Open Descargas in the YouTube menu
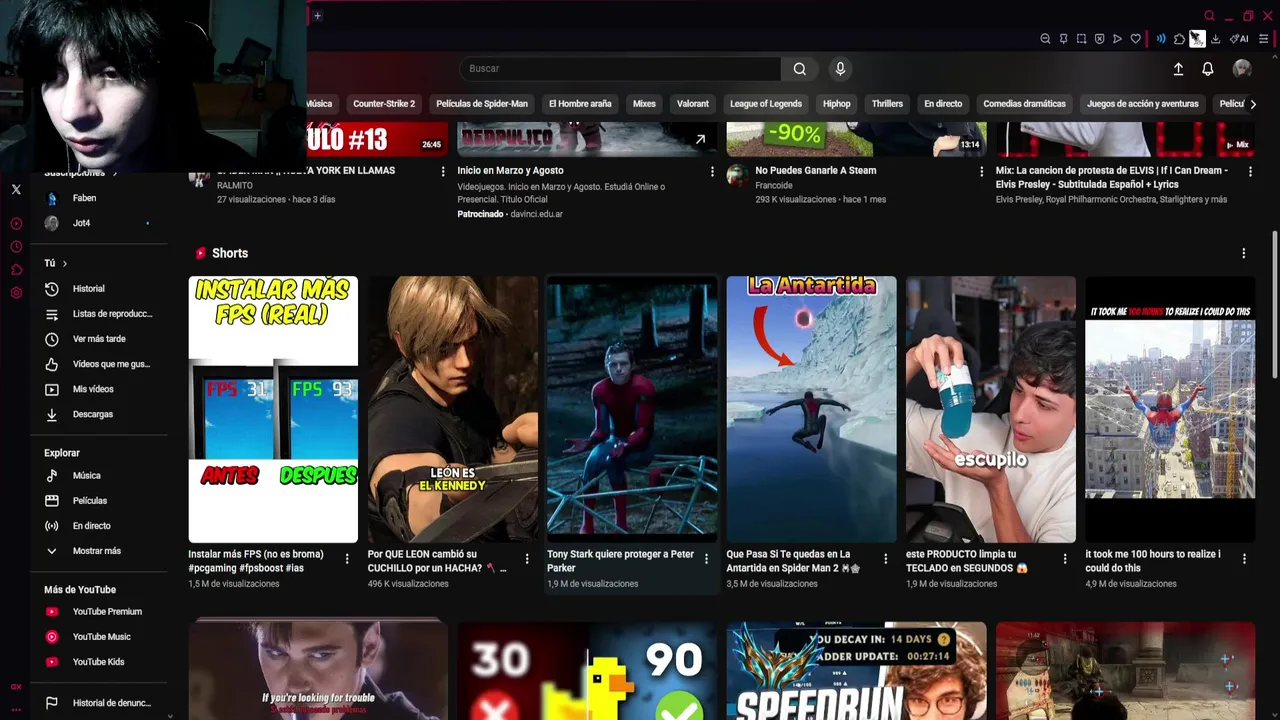This screenshot has width=1280, height=720. 100,414
